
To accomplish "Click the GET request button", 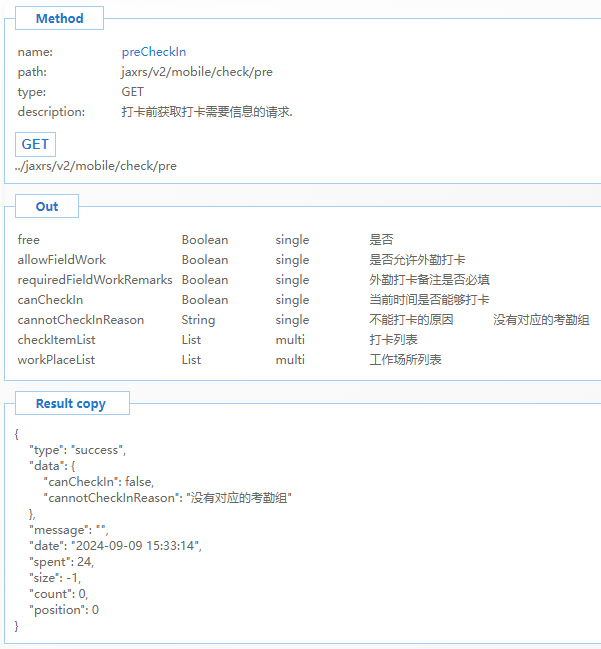I will tap(35, 144).
